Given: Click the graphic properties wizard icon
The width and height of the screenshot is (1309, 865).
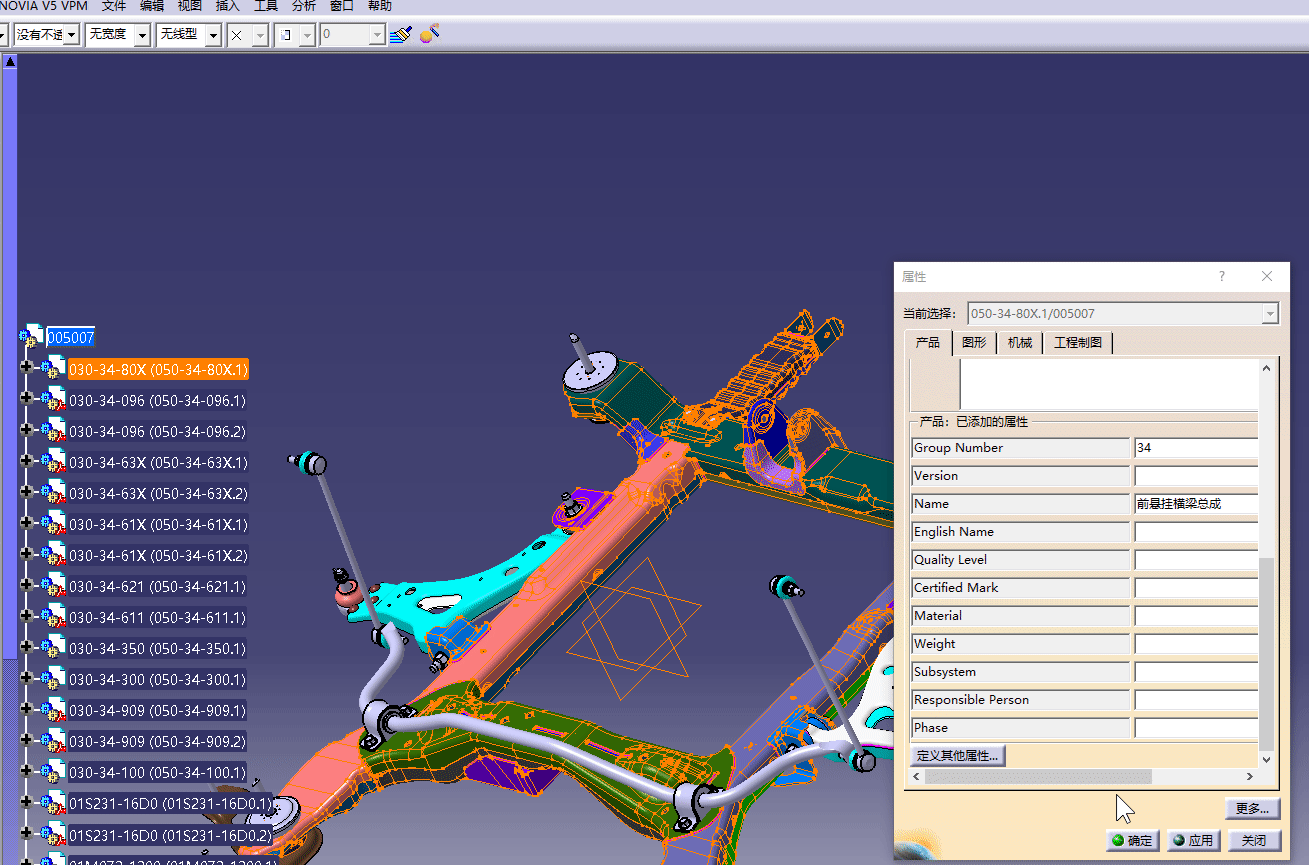Looking at the screenshot, I should [429, 35].
